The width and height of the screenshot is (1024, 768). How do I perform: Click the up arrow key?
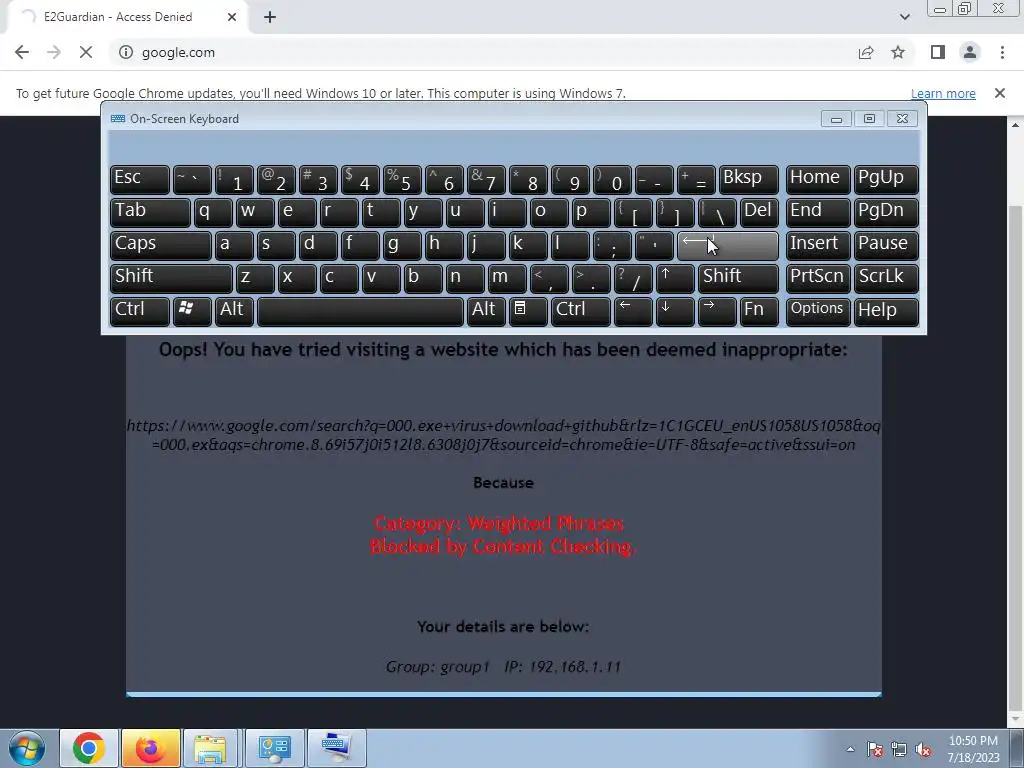click(675, 278)
